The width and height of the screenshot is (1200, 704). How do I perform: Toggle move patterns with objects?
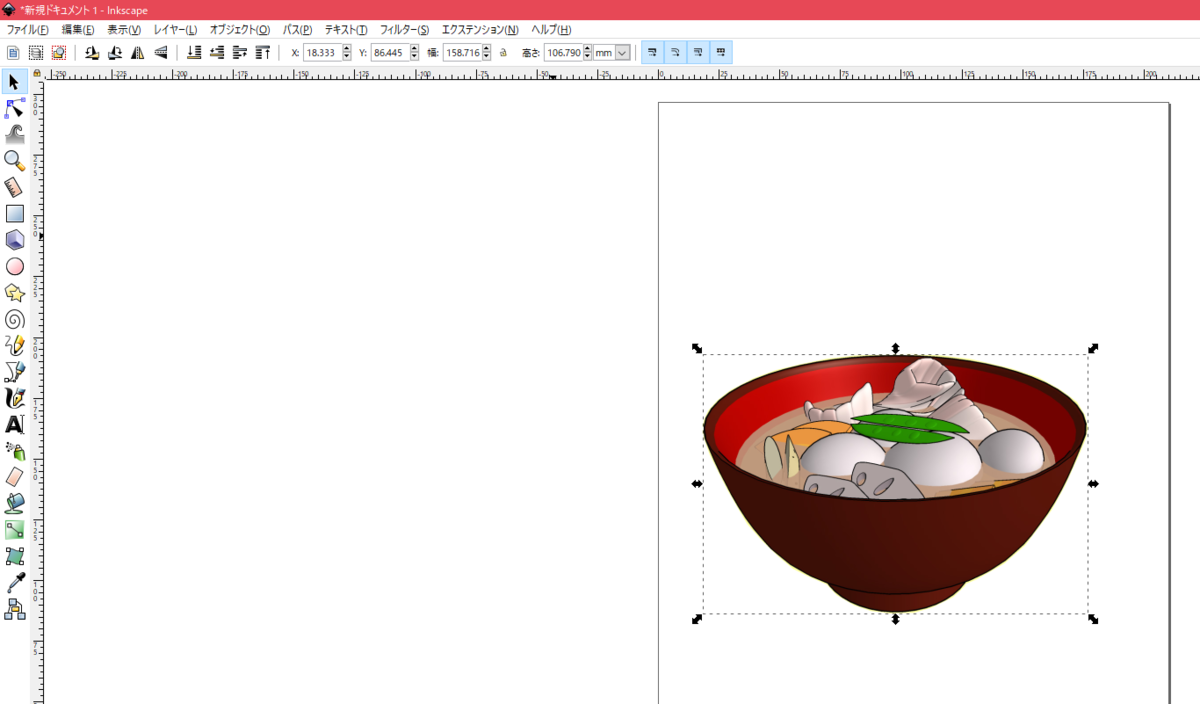point(721,52)
